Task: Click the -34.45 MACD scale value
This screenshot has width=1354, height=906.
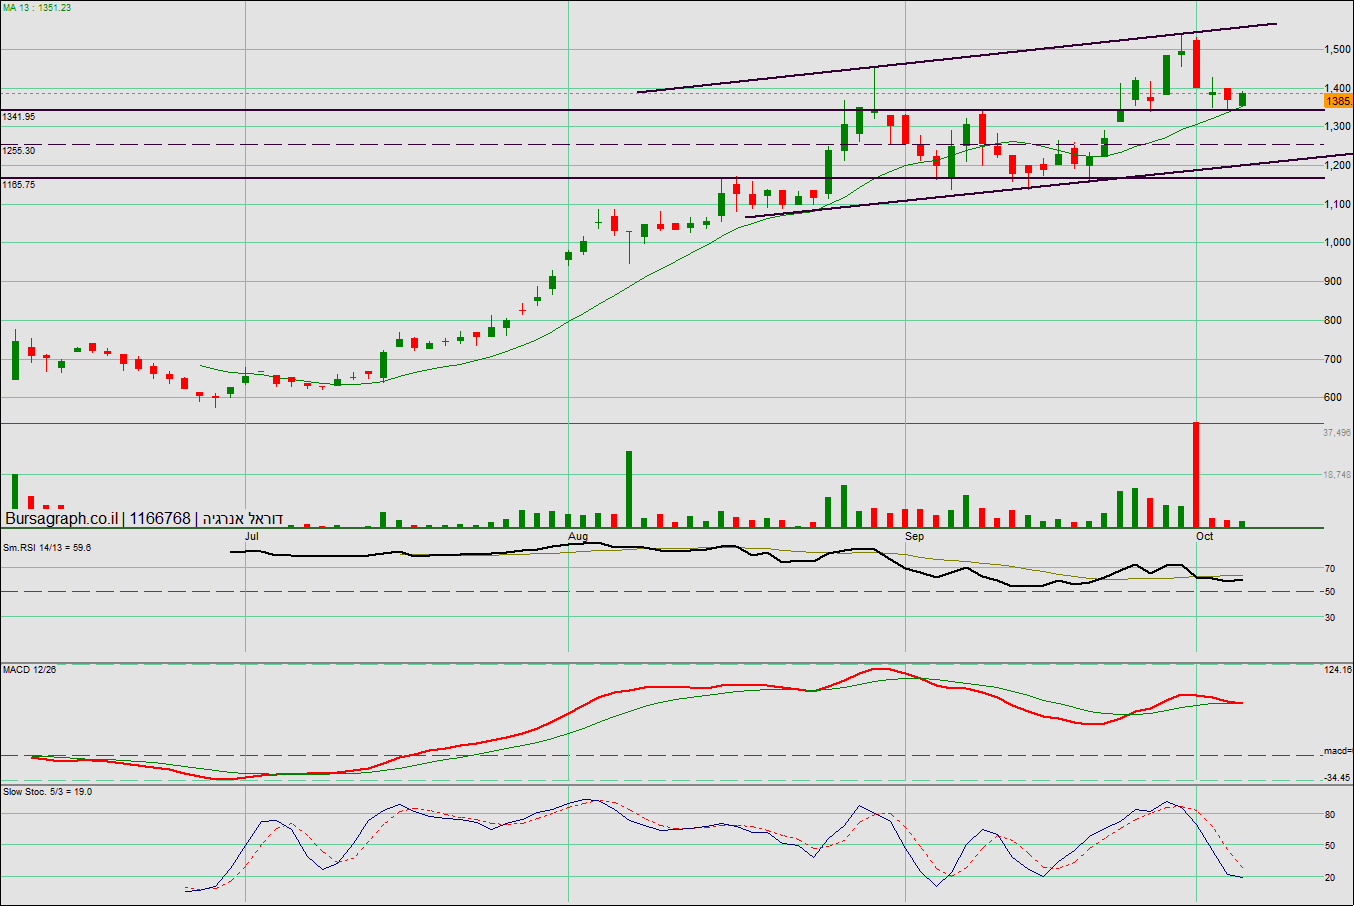Action: [1337, 777]
